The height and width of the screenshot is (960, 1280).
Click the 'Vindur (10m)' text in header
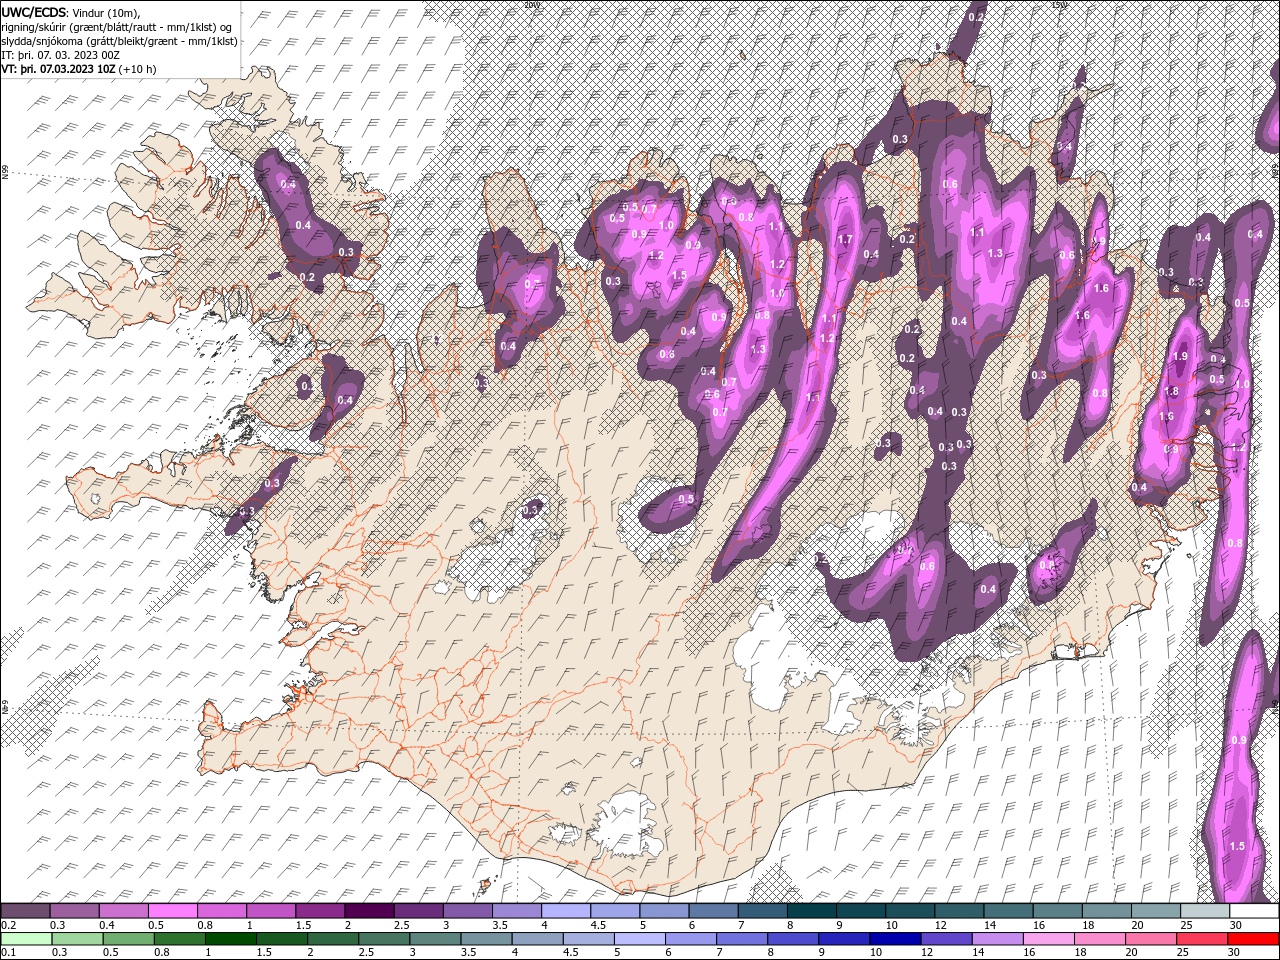point(107,12)
